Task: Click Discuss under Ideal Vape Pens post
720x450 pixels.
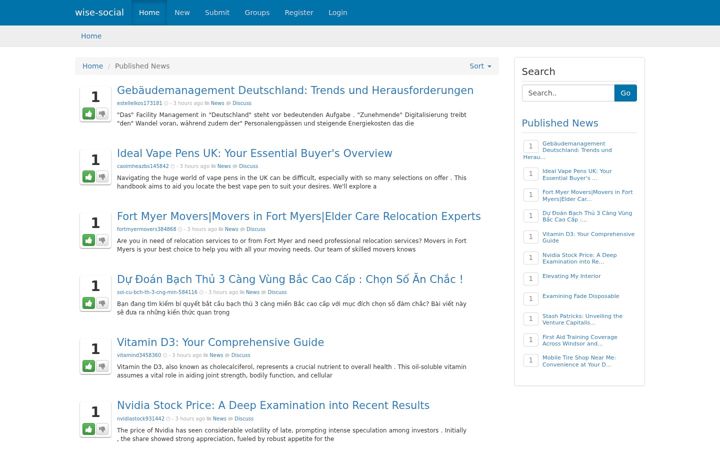Action: point(248,166)
